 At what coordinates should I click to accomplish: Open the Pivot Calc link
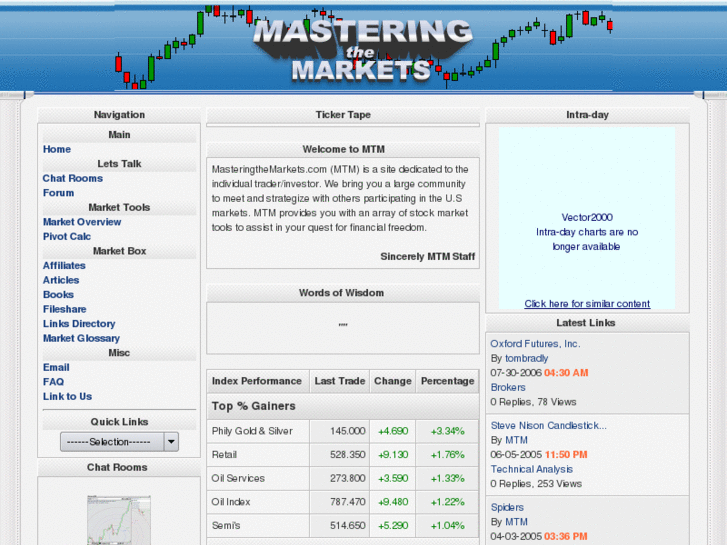[67, 237]
